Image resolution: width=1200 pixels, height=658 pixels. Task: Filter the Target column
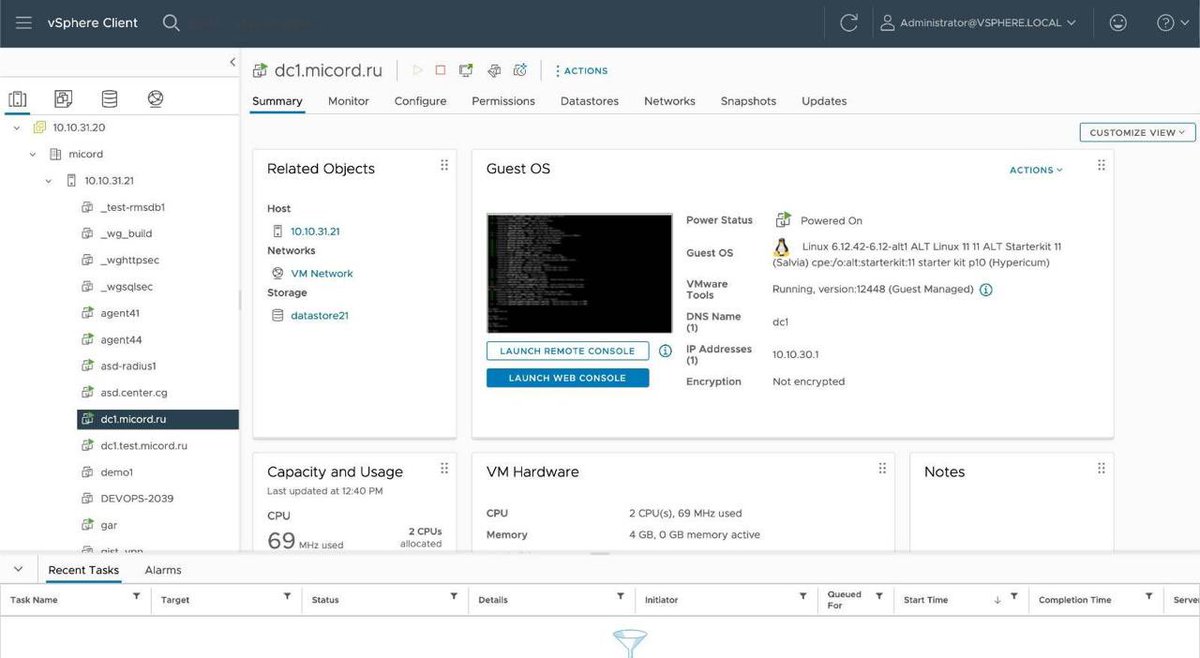(x=287, y=596)
